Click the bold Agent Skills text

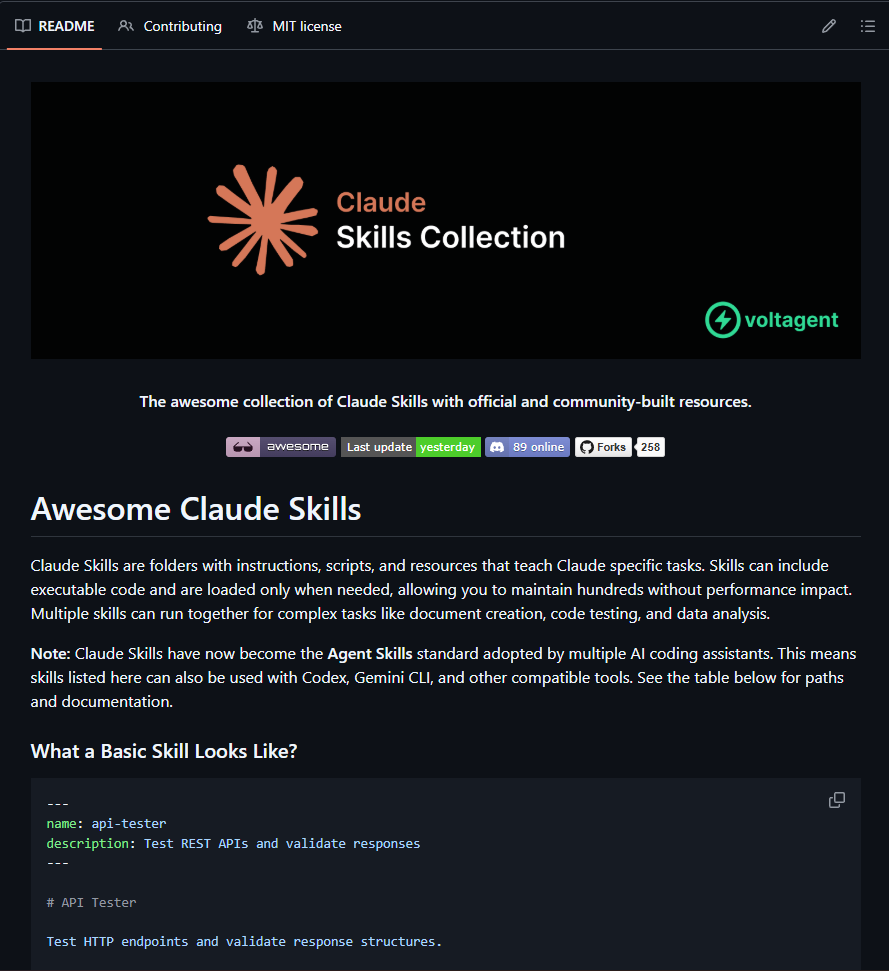tap(370, 654)
